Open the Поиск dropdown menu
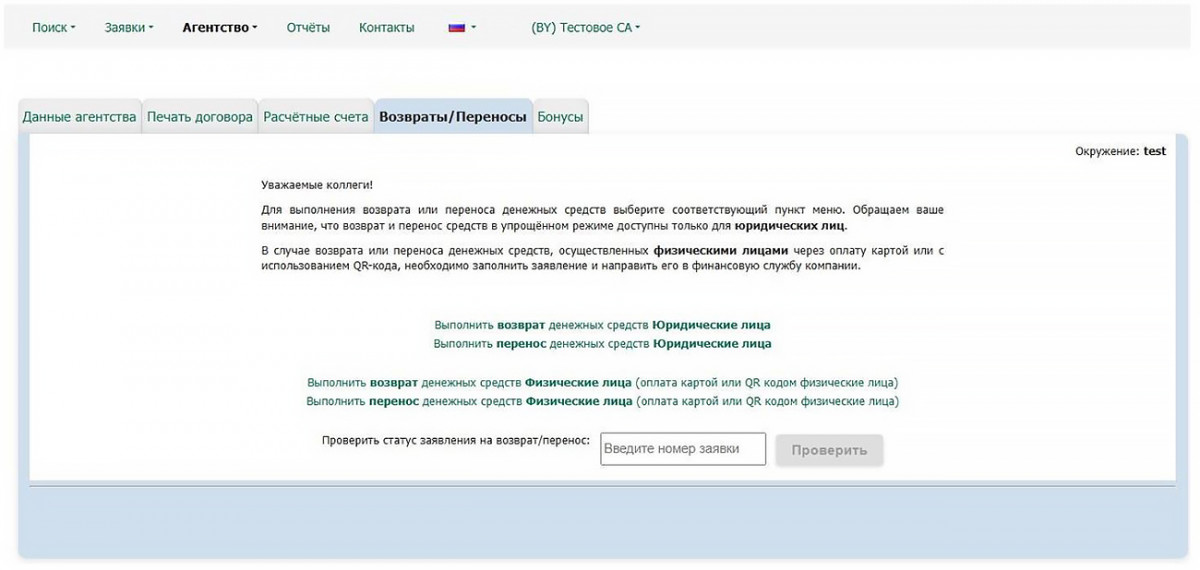 (x=53, y=28)
